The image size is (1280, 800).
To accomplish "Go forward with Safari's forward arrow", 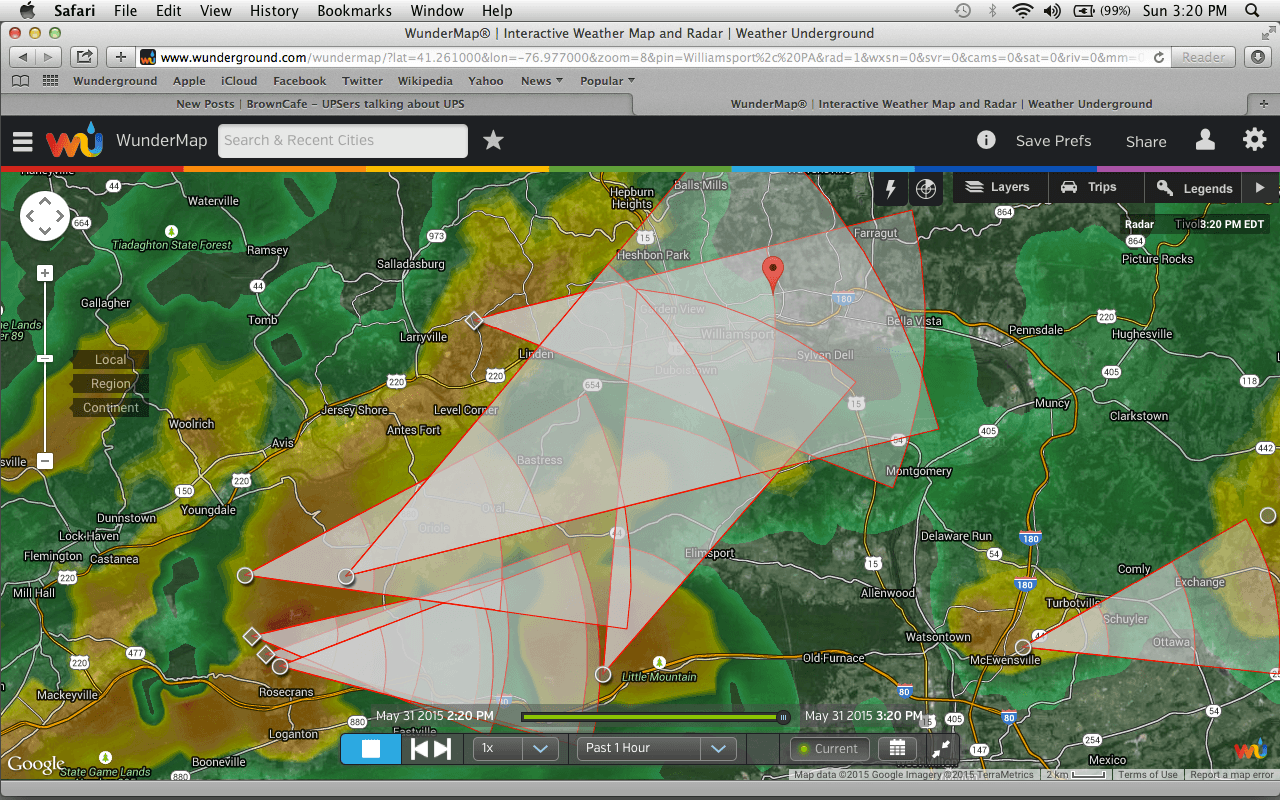I will point(50,57).
